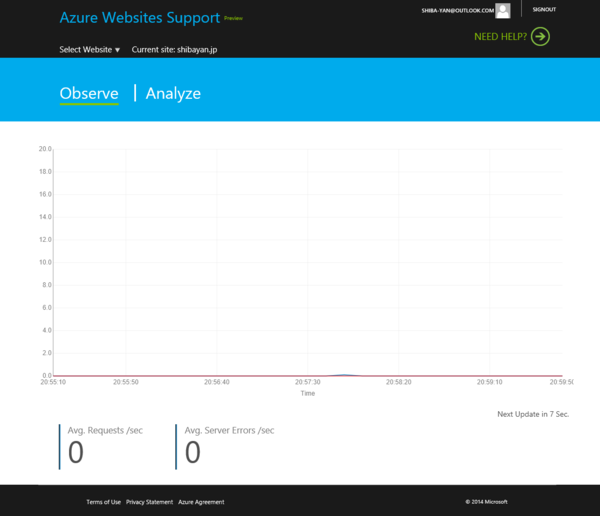Switch to the Analyze tab

coord(173,94)
